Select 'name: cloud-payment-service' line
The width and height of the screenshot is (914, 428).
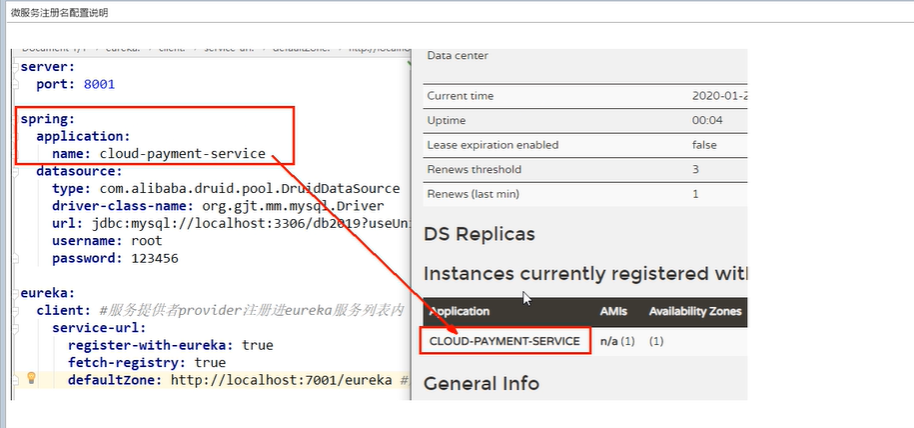pos(159,154)
